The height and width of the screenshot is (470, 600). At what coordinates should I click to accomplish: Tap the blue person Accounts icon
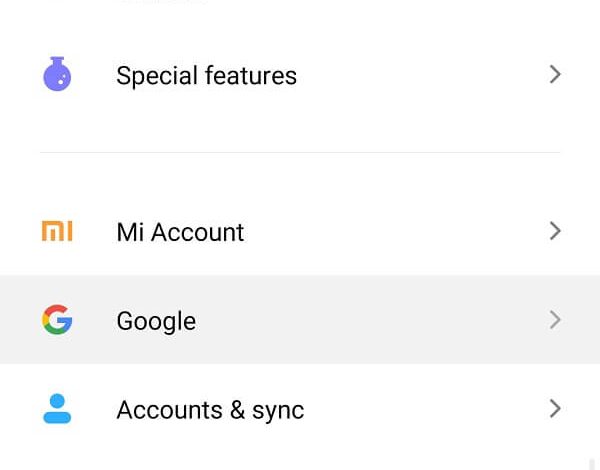point(57,408)
